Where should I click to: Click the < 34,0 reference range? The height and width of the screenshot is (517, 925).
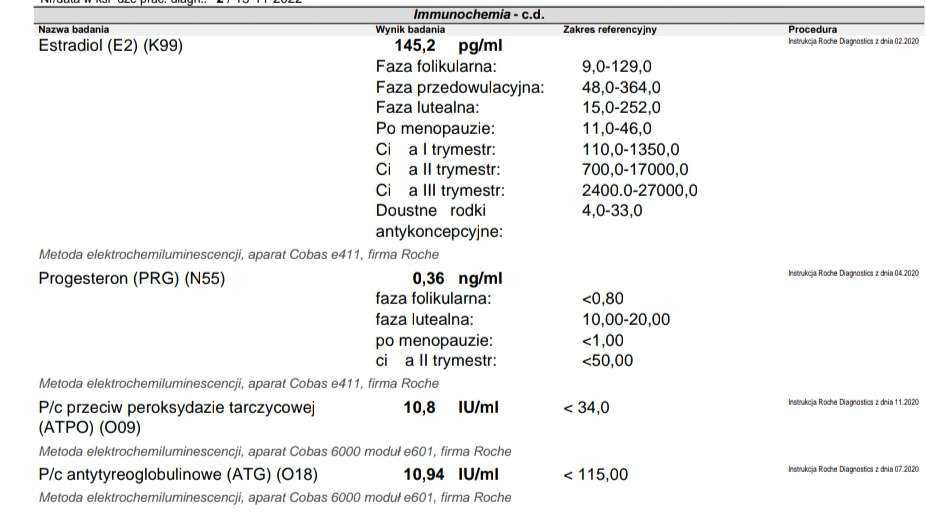pyautogui.click(x=586, y=407)
